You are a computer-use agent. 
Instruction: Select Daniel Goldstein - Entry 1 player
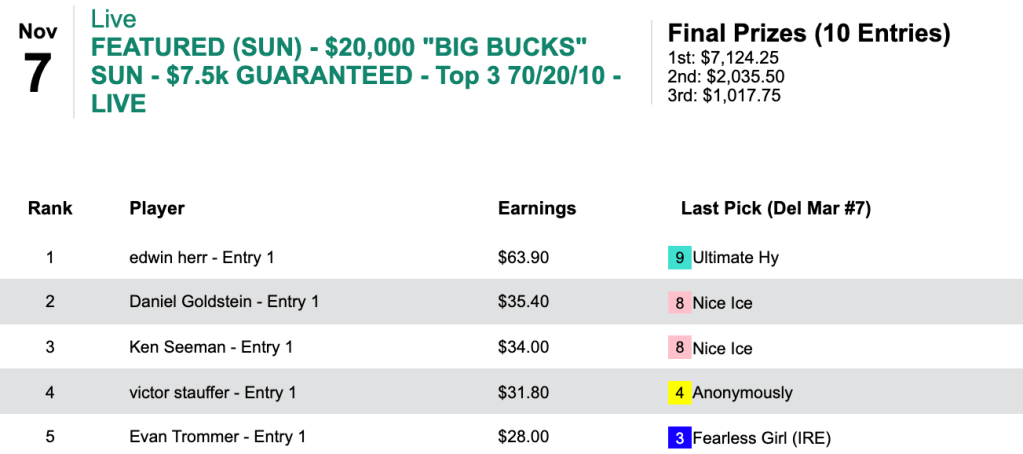tap(225, 303)
